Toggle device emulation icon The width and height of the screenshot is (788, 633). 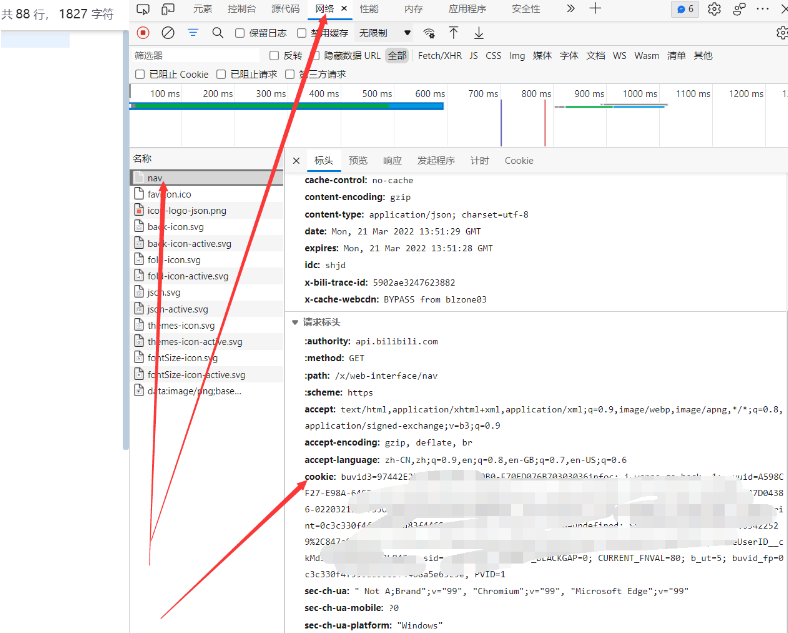pos(168,9)
